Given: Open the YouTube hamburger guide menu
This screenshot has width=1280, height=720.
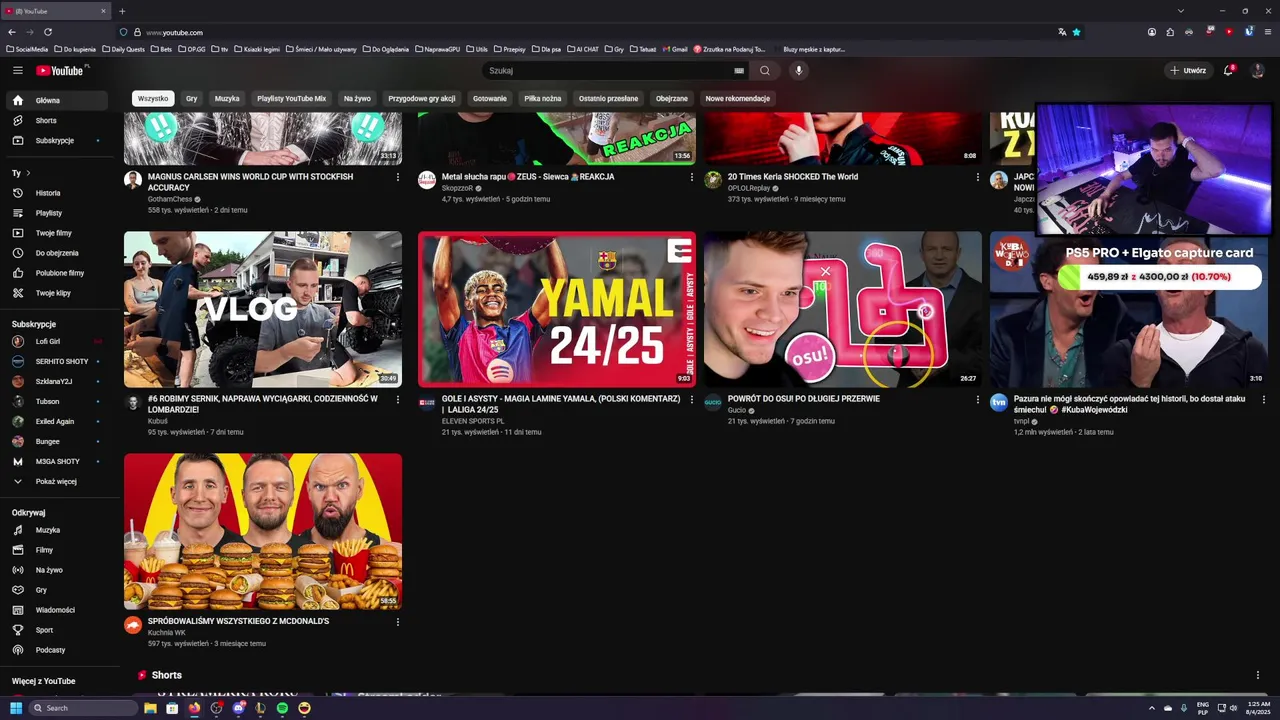Looking at the screenshot, I should pyautogui.click(x=17, y=70).
